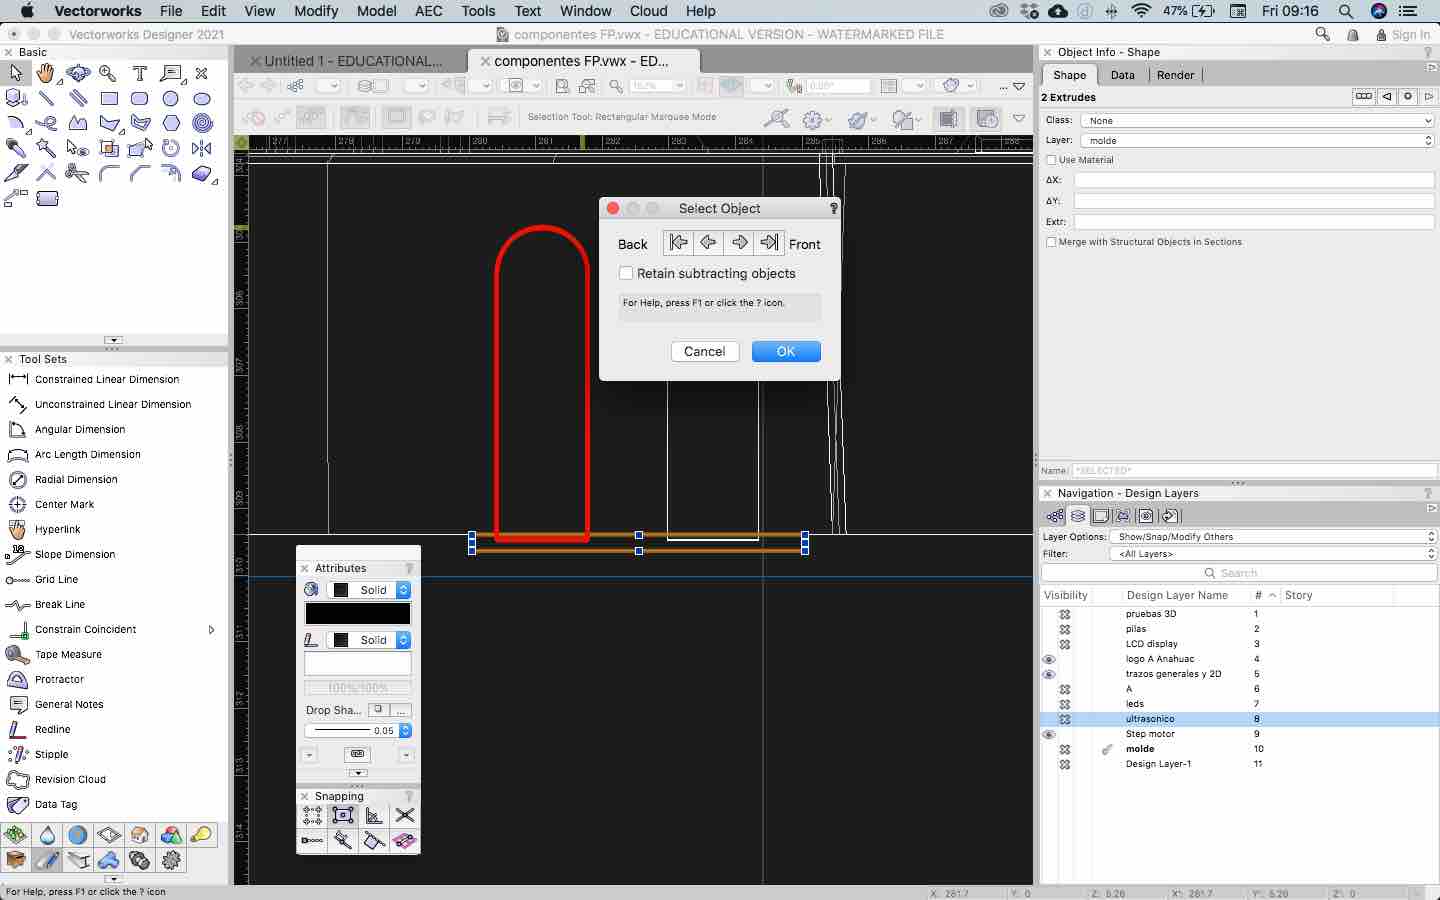Open the Class dropdown in Object Info

point(1257,120)
